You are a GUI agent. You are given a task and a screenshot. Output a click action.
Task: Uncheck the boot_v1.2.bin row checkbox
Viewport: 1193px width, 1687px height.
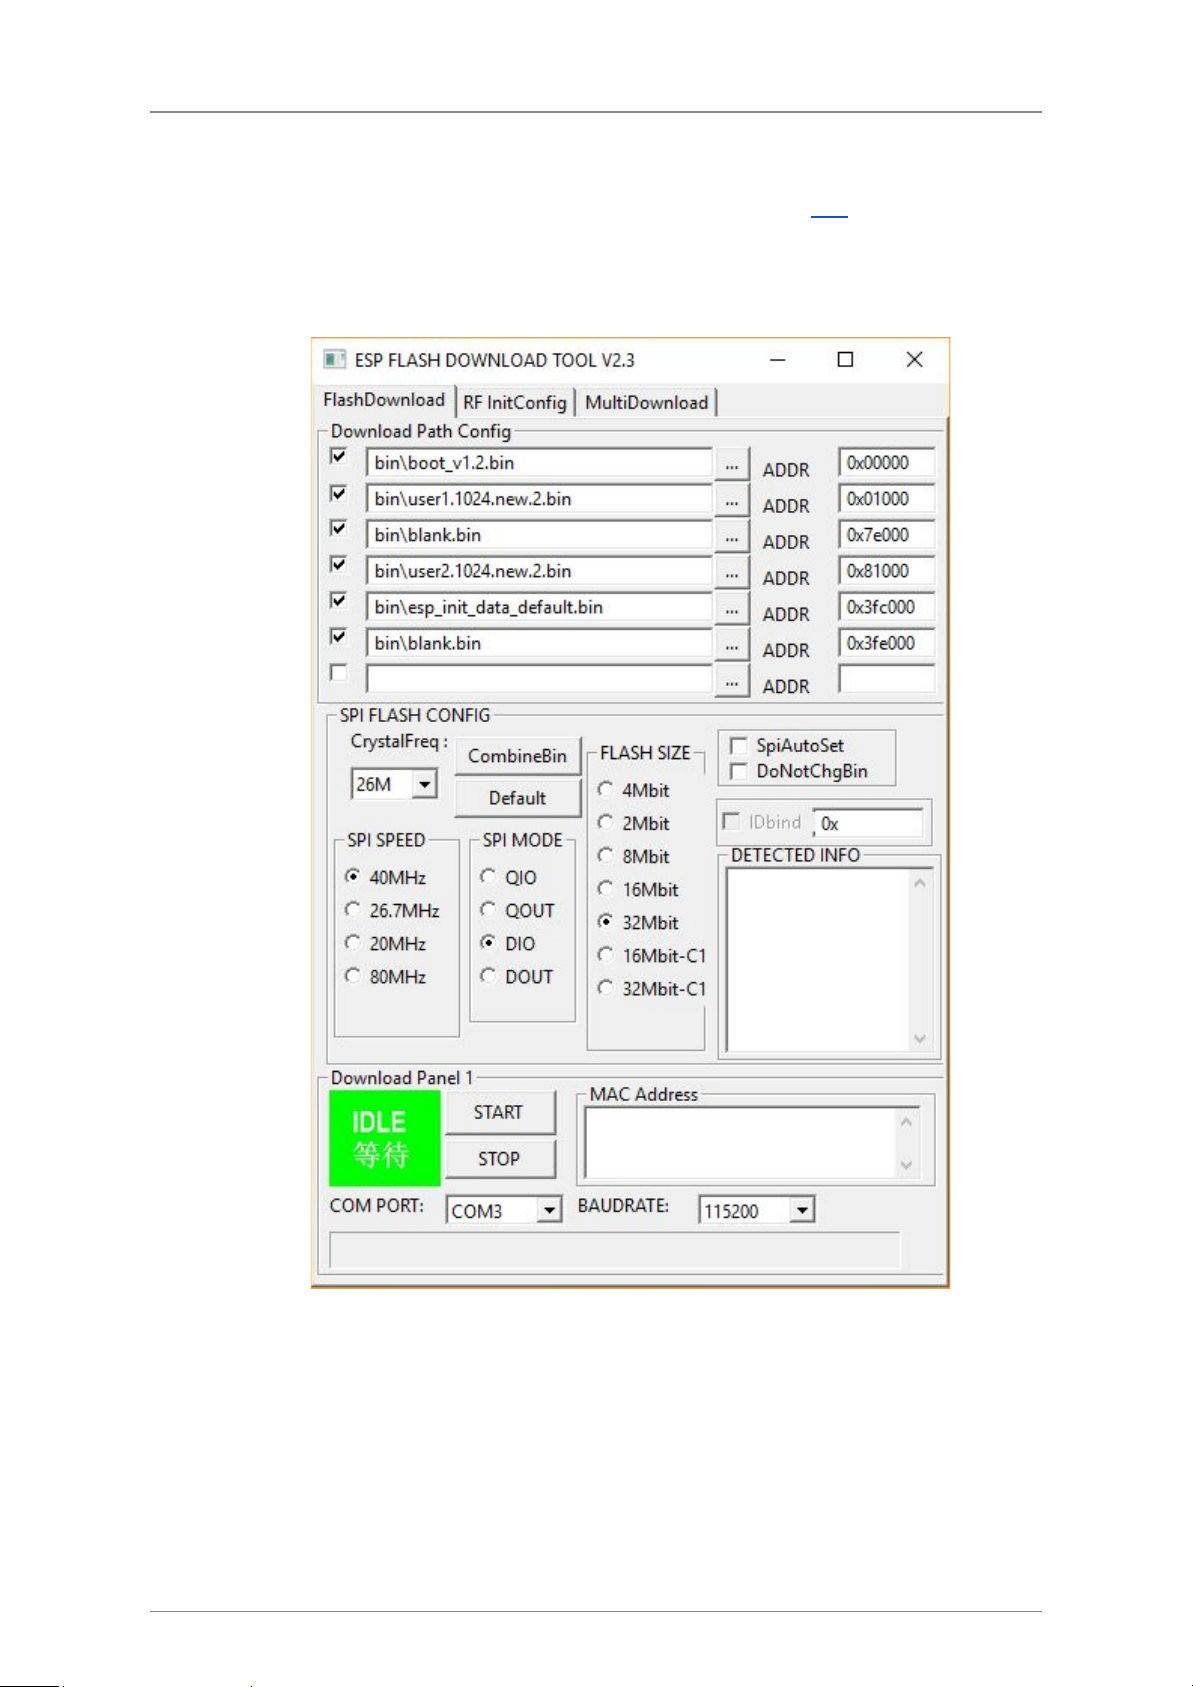(339, 457)
